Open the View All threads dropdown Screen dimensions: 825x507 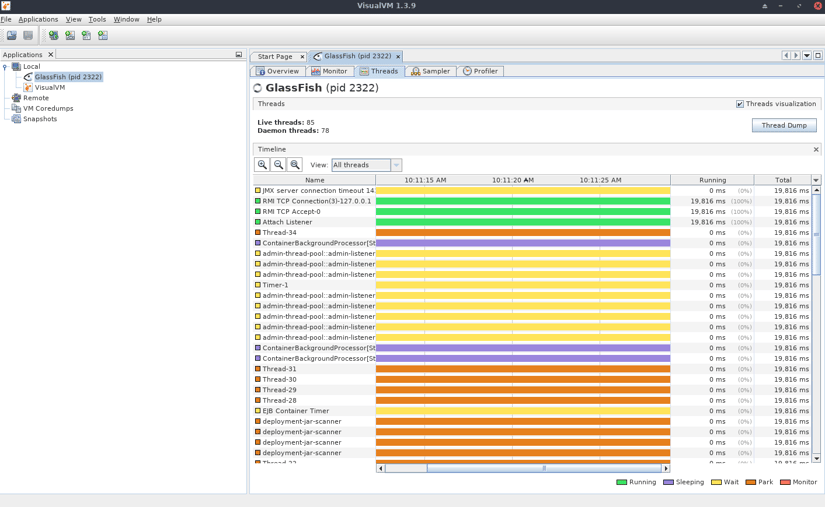tap(396, 165)
